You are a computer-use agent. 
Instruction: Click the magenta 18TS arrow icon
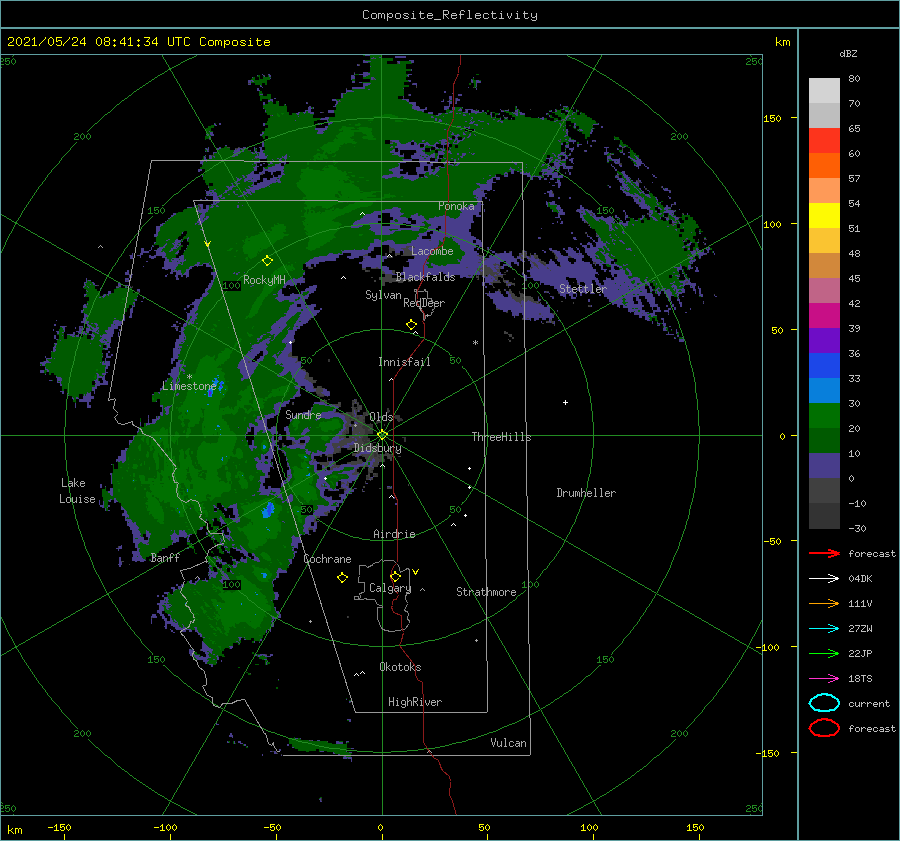[824, 679]
